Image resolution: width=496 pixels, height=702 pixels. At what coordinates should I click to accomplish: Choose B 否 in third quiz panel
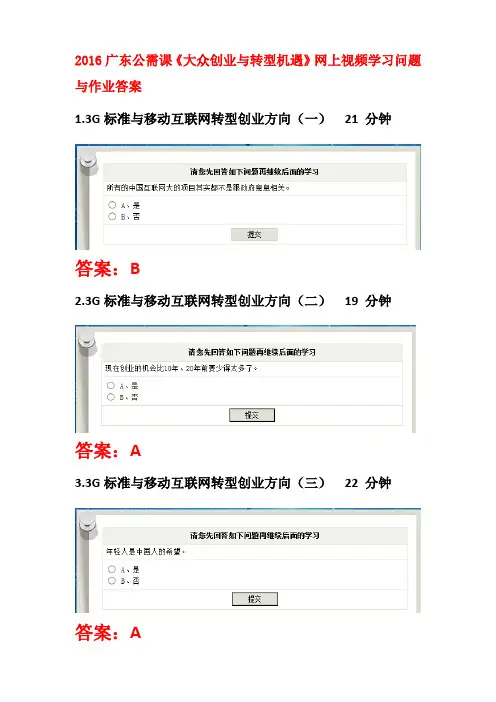[x=111, y=581]
